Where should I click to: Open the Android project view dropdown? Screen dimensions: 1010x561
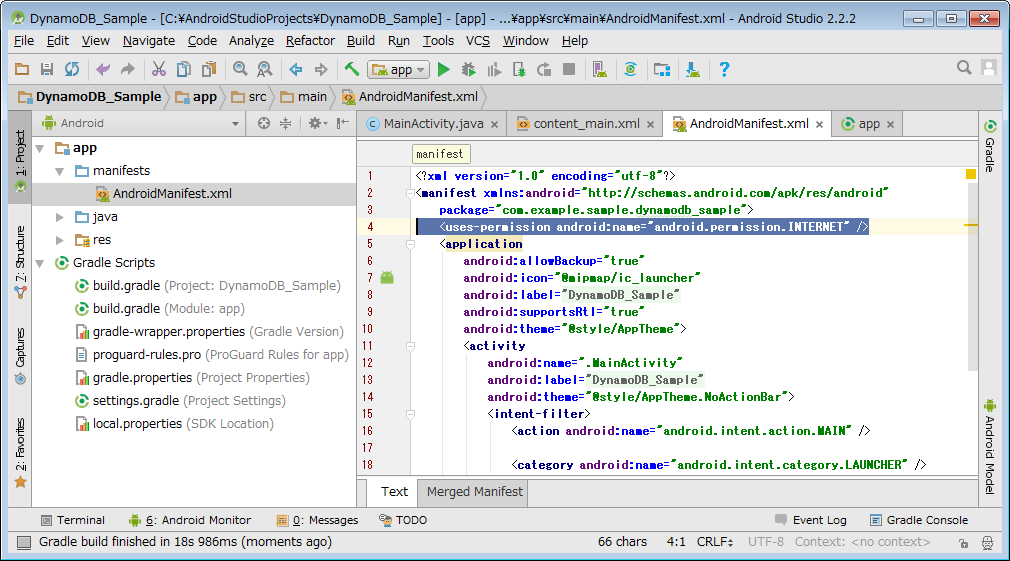tap(140, 123)
